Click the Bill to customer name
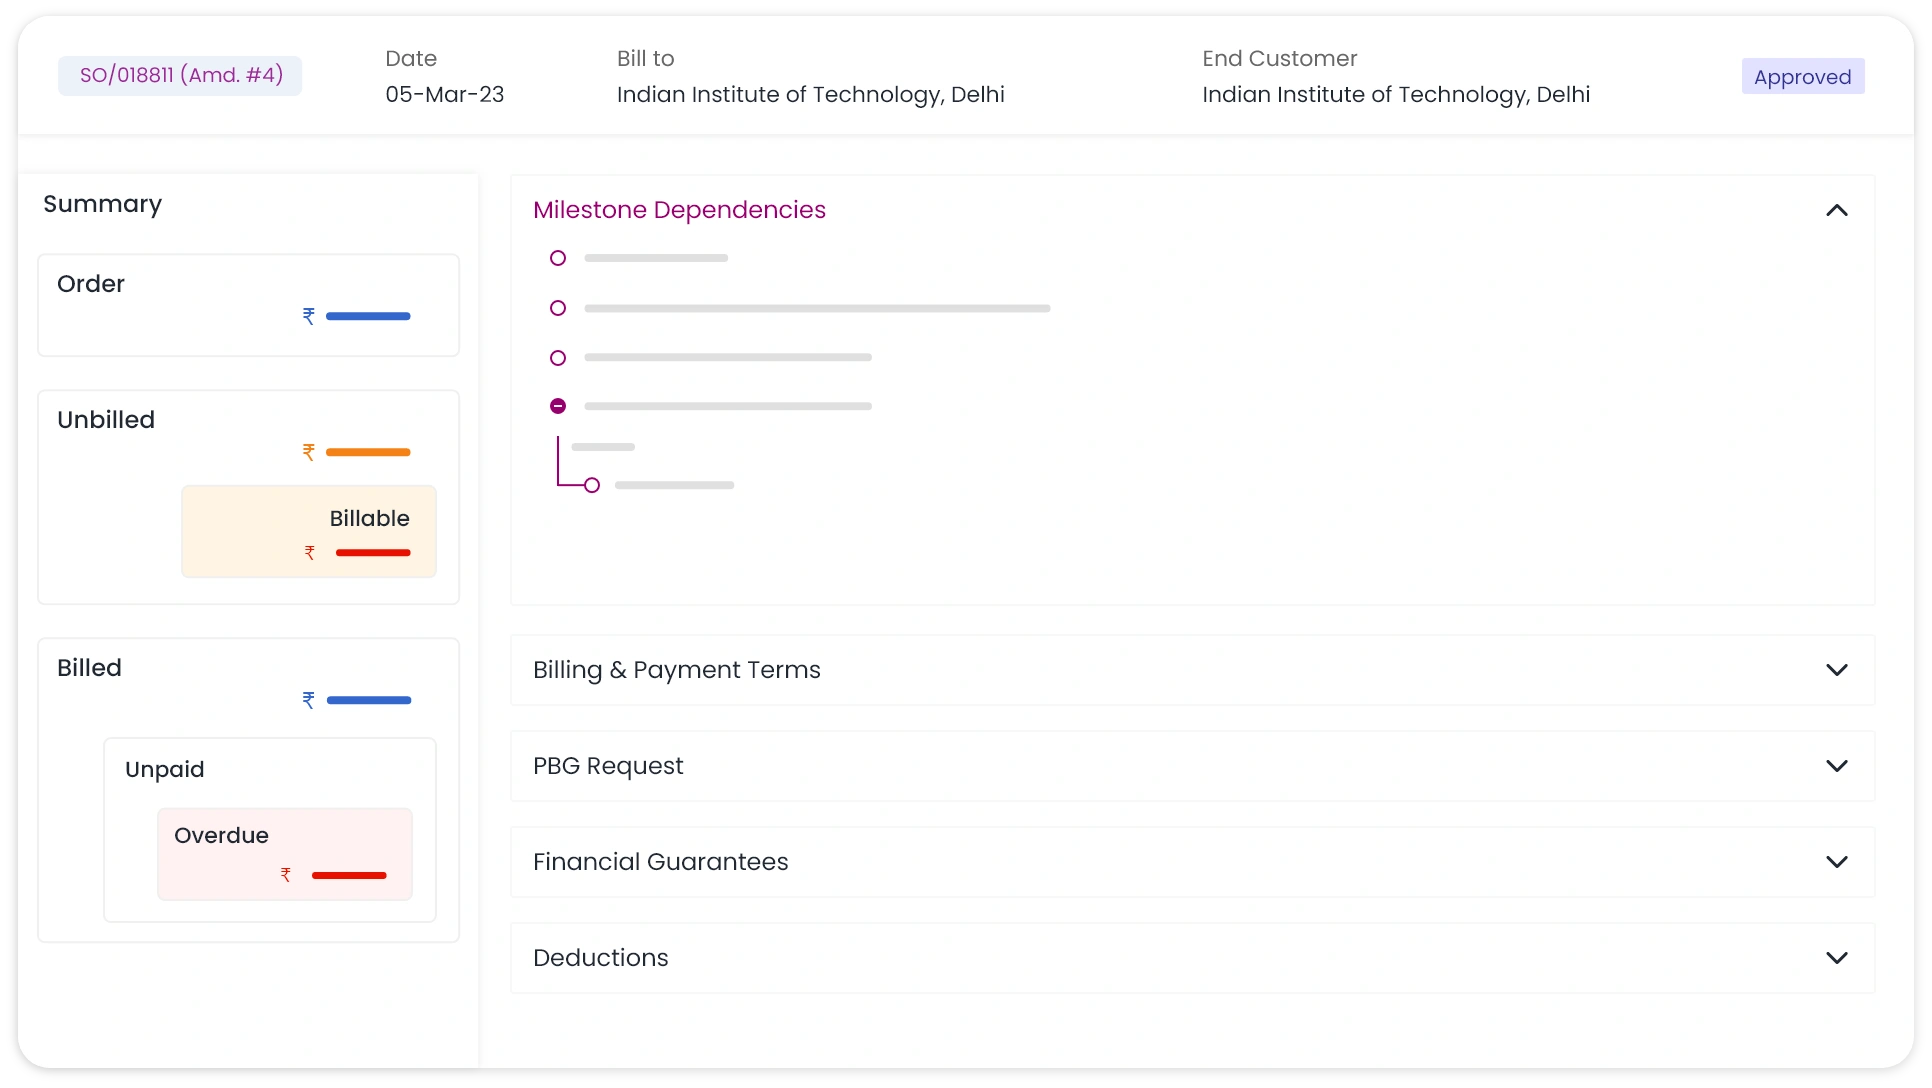 (810, 95)
